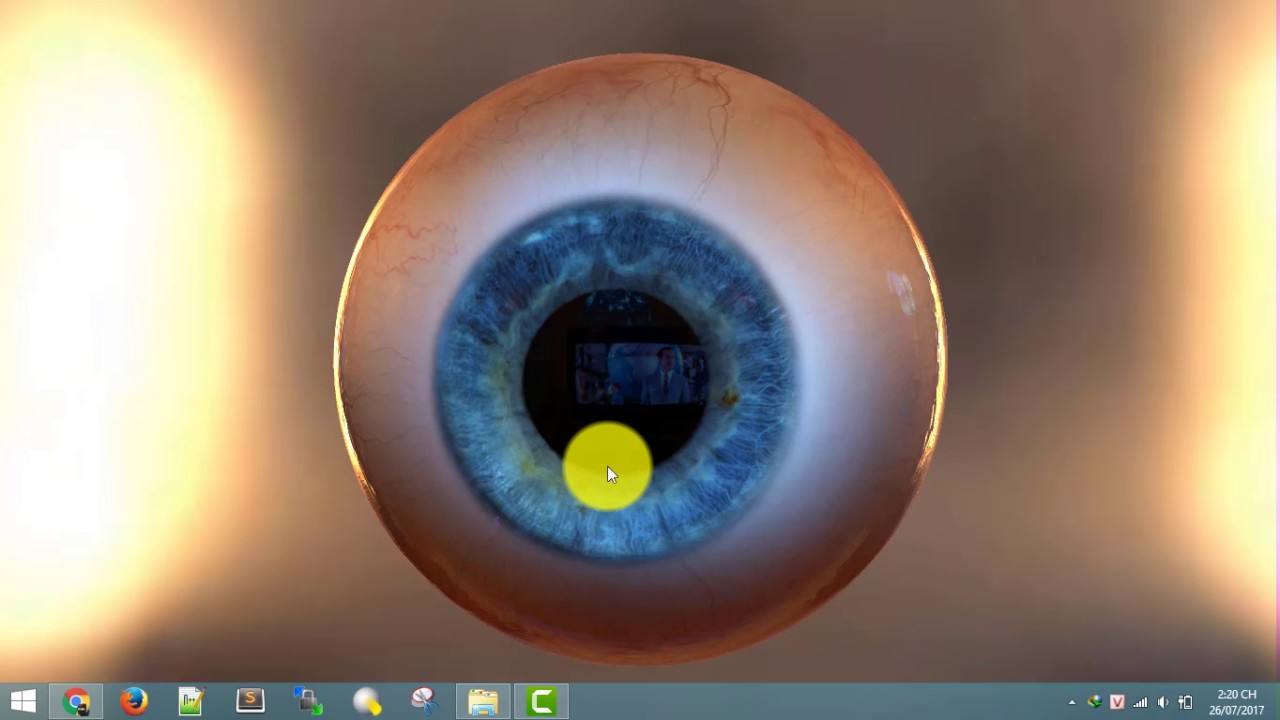This screenshot has height=720, width=1280.
Task: Open the folder lock application
Action: [x=307, y=700]
